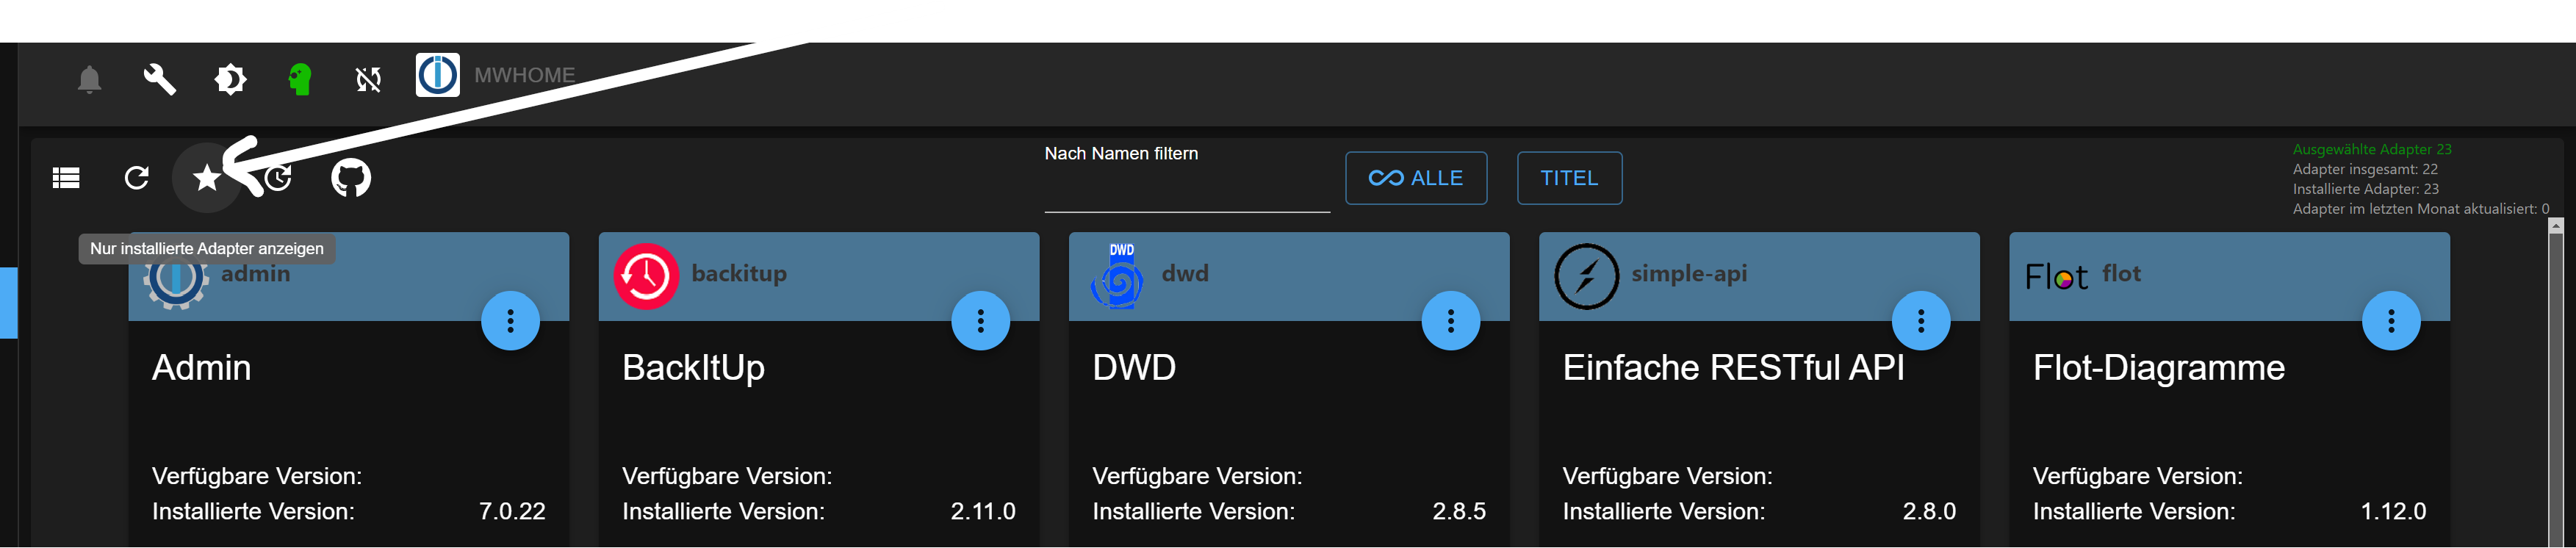This screenshot has height=548, width=2576.
Task: Click the TITEL button
Action: click(1568, 178)
